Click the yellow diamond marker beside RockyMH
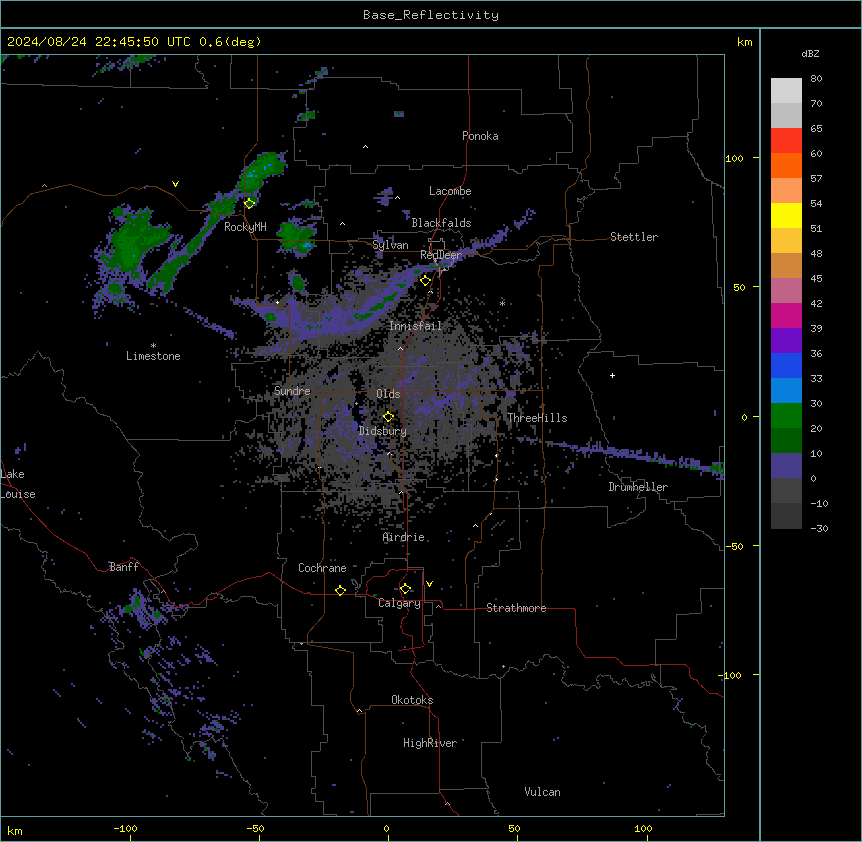Screen dimensions: 862x842 249,203
